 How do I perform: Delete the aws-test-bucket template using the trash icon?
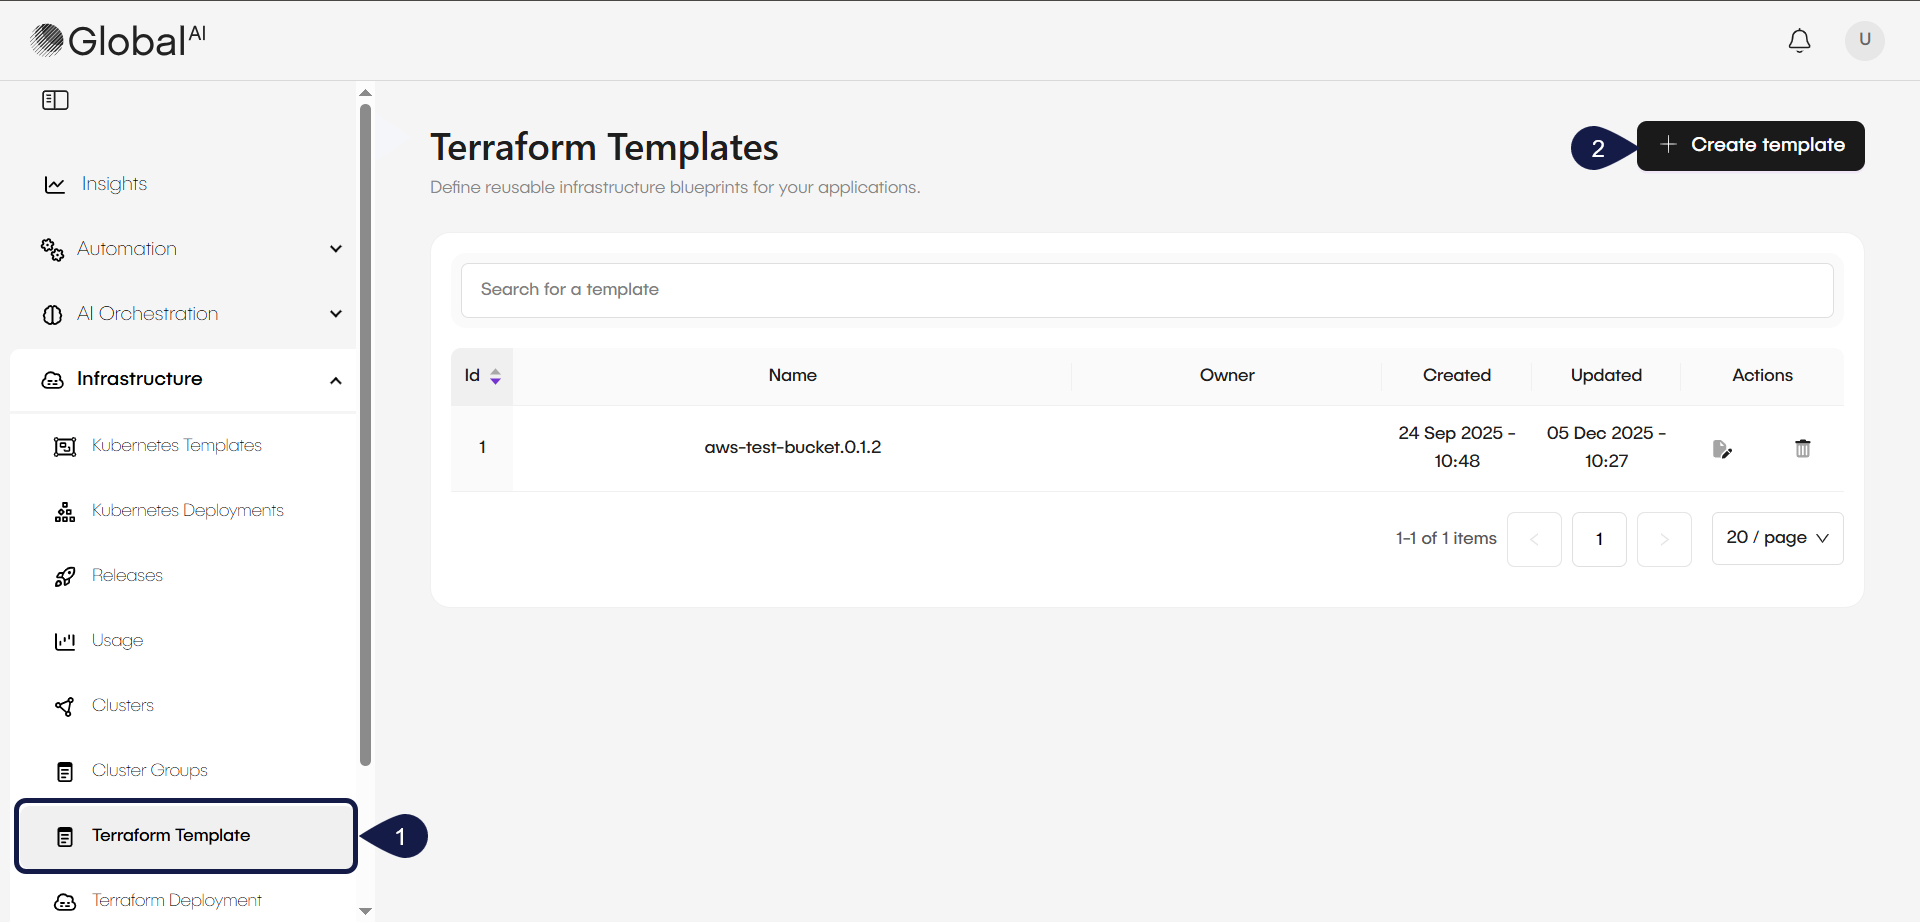[x=1802, y=447]
